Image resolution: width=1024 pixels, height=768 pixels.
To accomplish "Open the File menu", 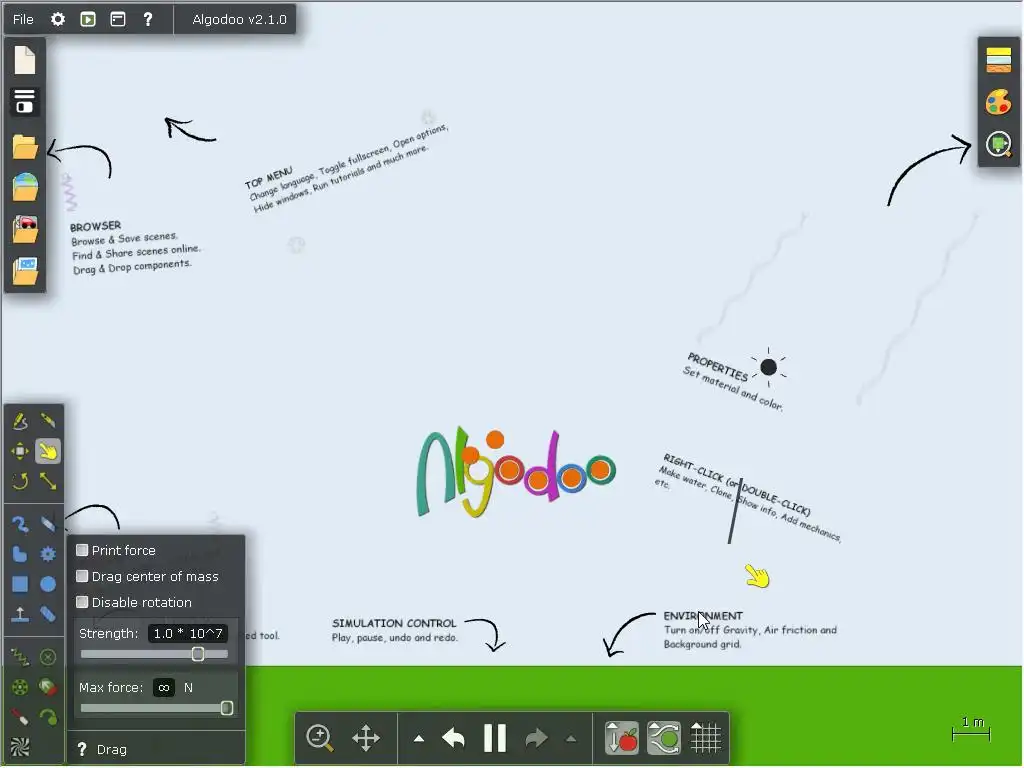I will pyautogui.click(x=23, y=20).
